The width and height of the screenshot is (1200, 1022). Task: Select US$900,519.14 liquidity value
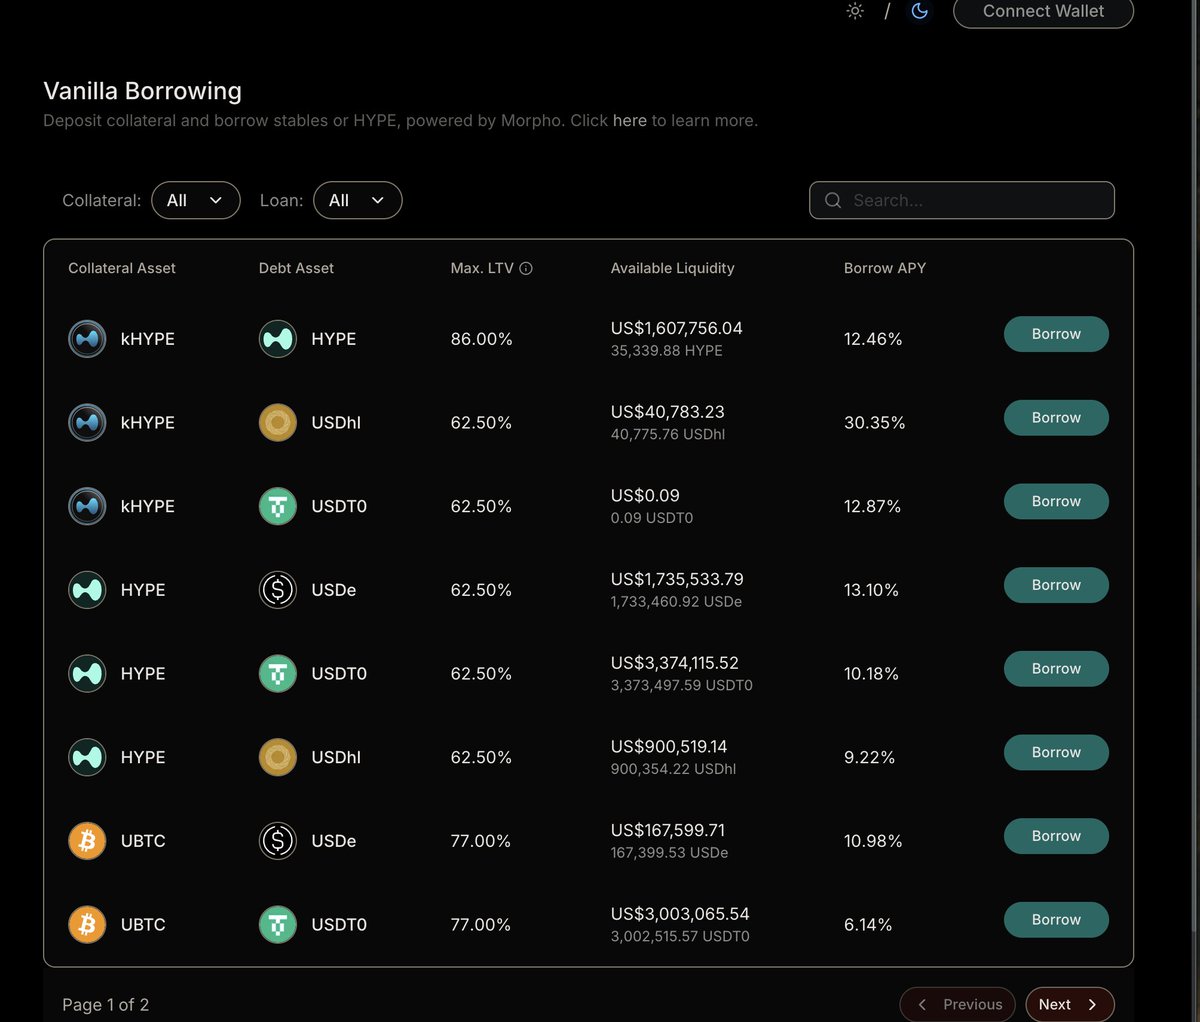coord(669,746)
